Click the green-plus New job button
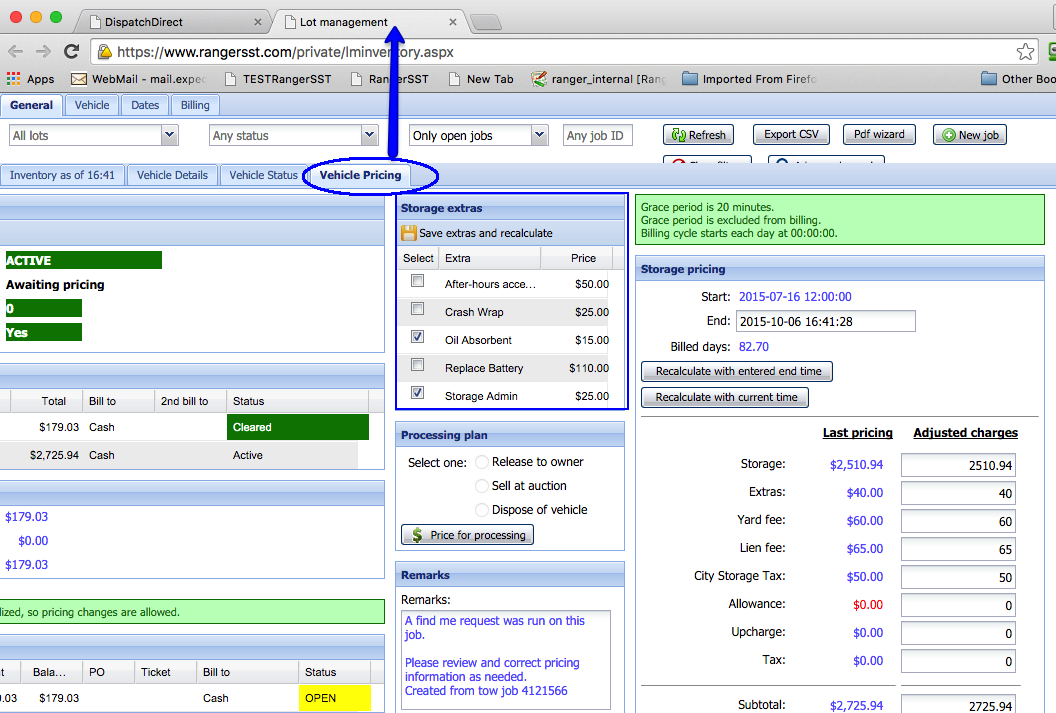This screenshot has height=713, width=1056. pos(969,135)
